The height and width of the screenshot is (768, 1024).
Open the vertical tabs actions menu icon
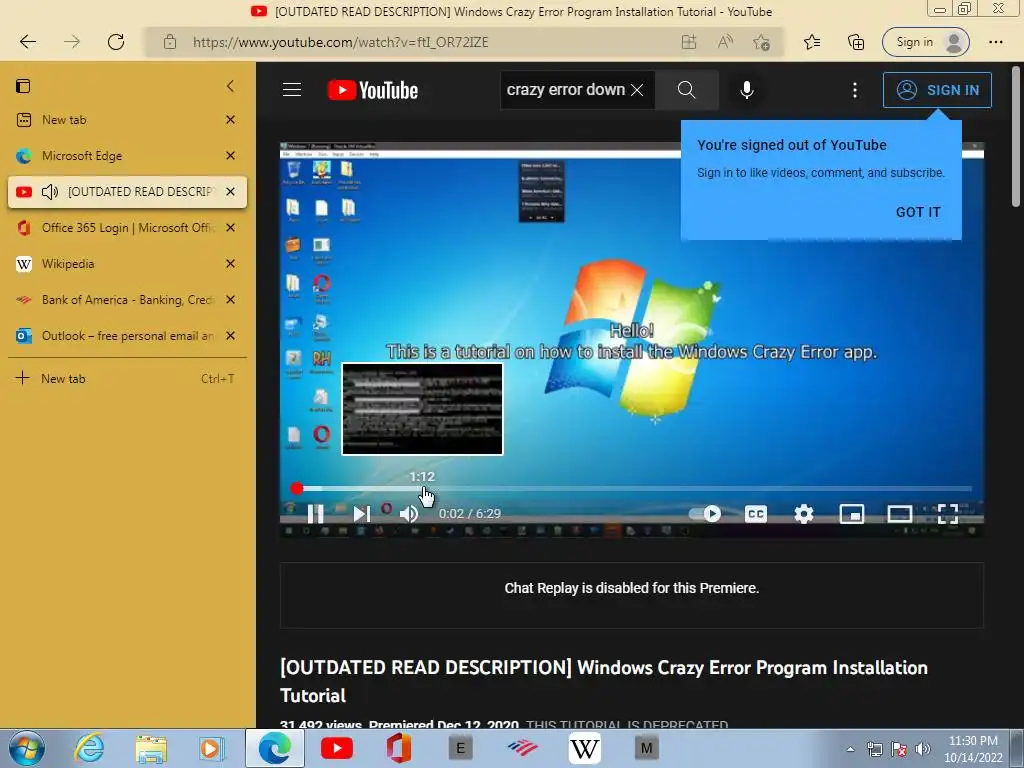coord(24,86)
